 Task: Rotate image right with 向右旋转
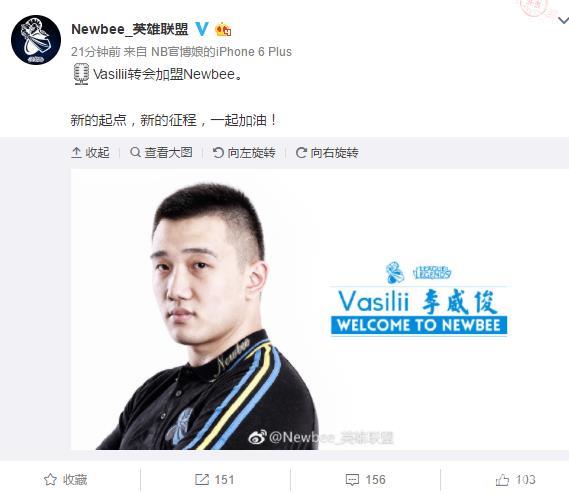327,152
